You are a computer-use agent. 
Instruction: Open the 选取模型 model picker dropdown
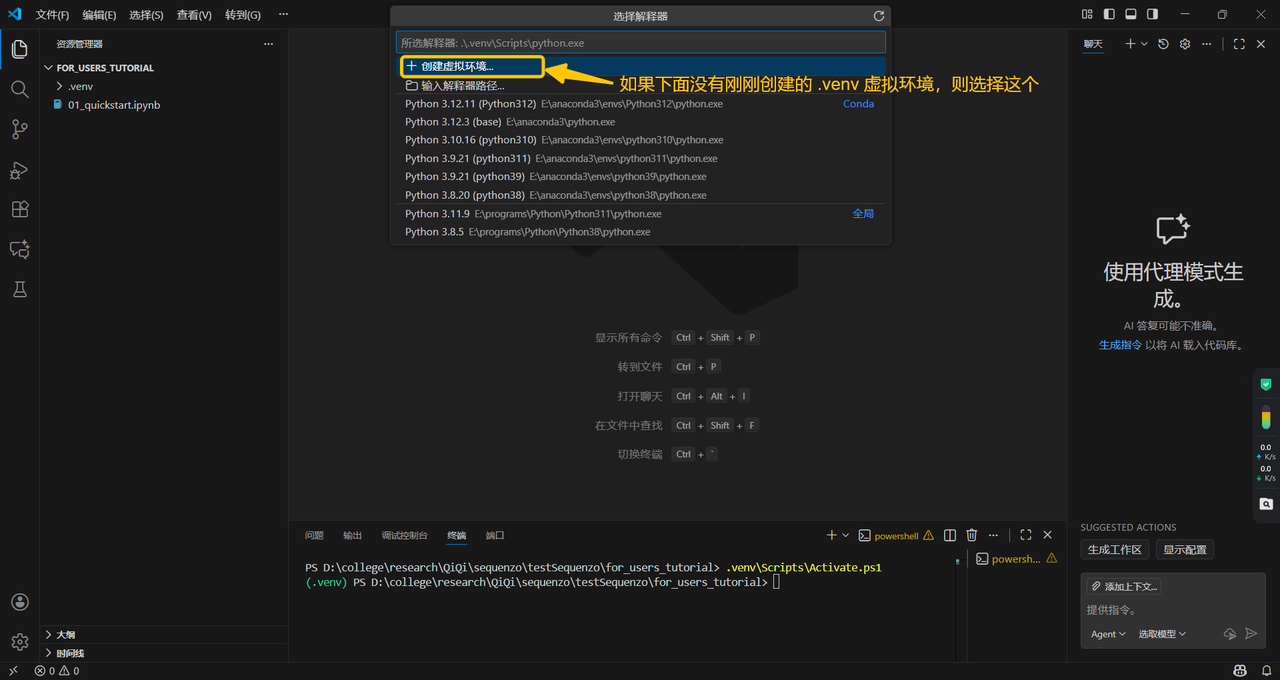[1162, 634]
